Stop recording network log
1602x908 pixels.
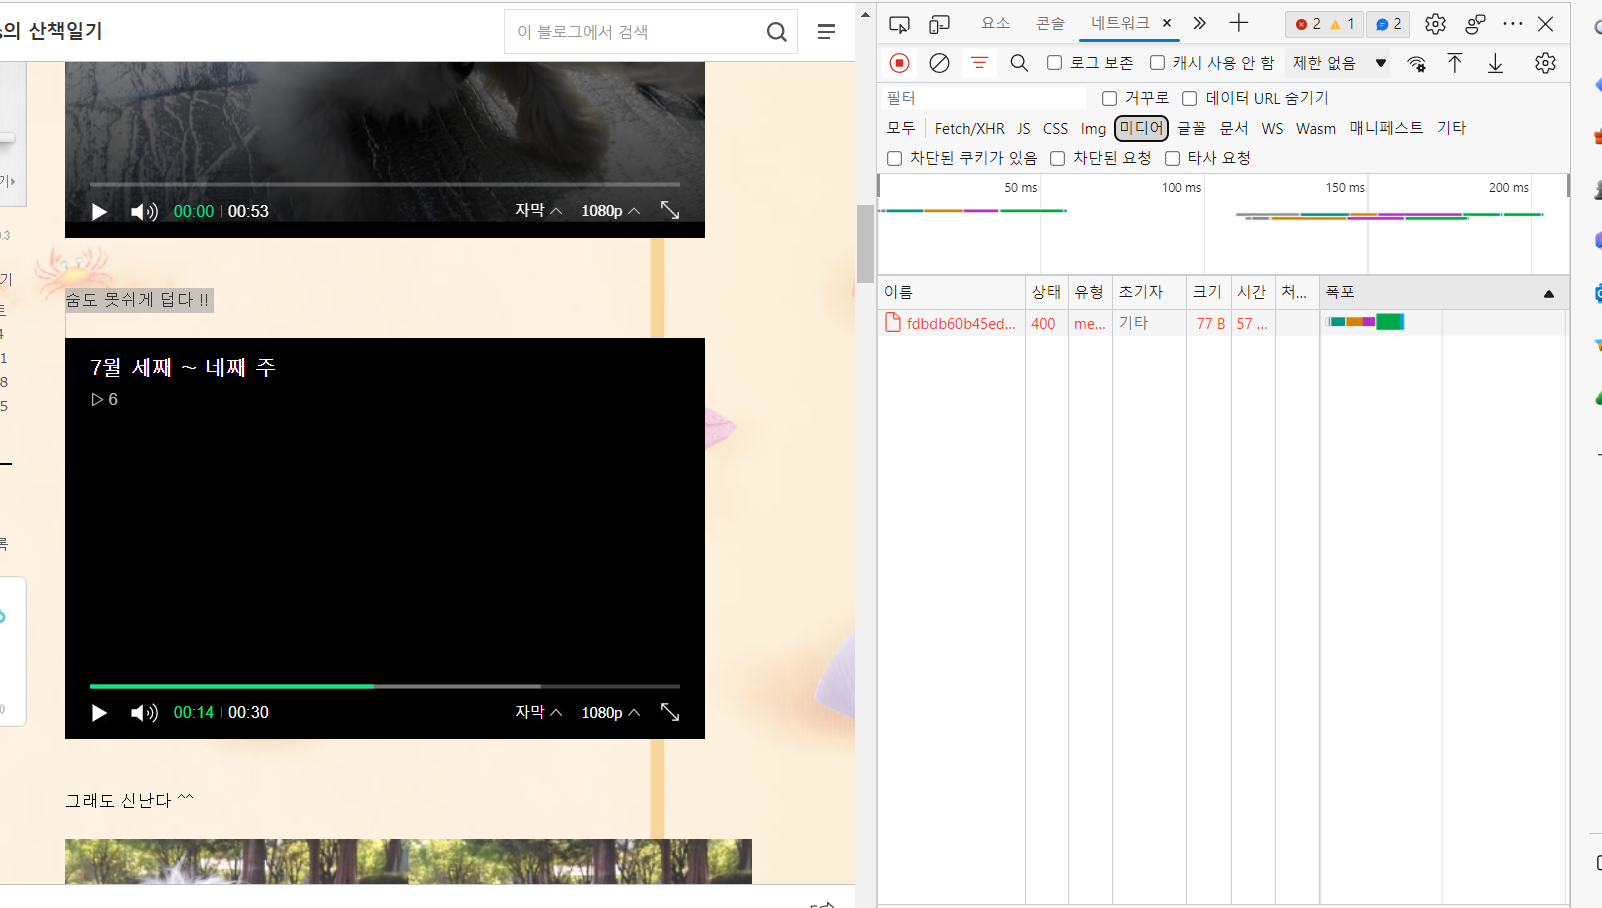click(899, 63)
